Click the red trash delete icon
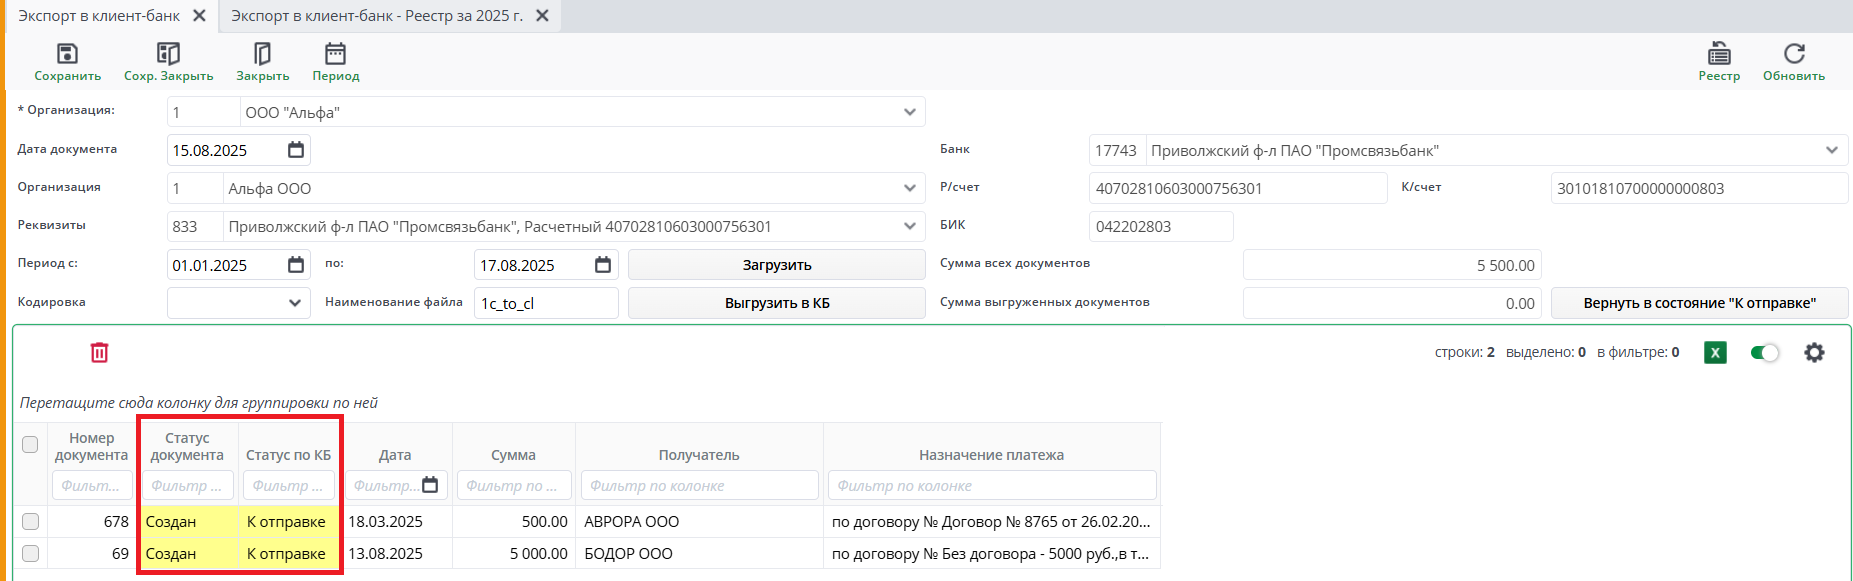1853x581 pixels. pos(100,353)
